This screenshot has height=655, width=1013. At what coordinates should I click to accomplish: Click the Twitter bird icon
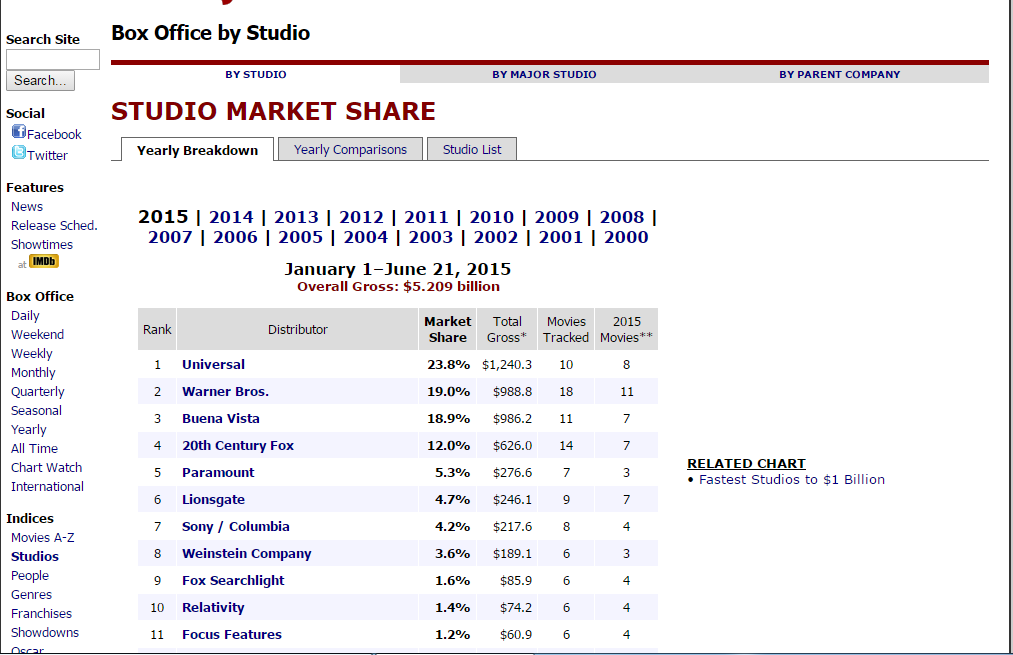19,153
